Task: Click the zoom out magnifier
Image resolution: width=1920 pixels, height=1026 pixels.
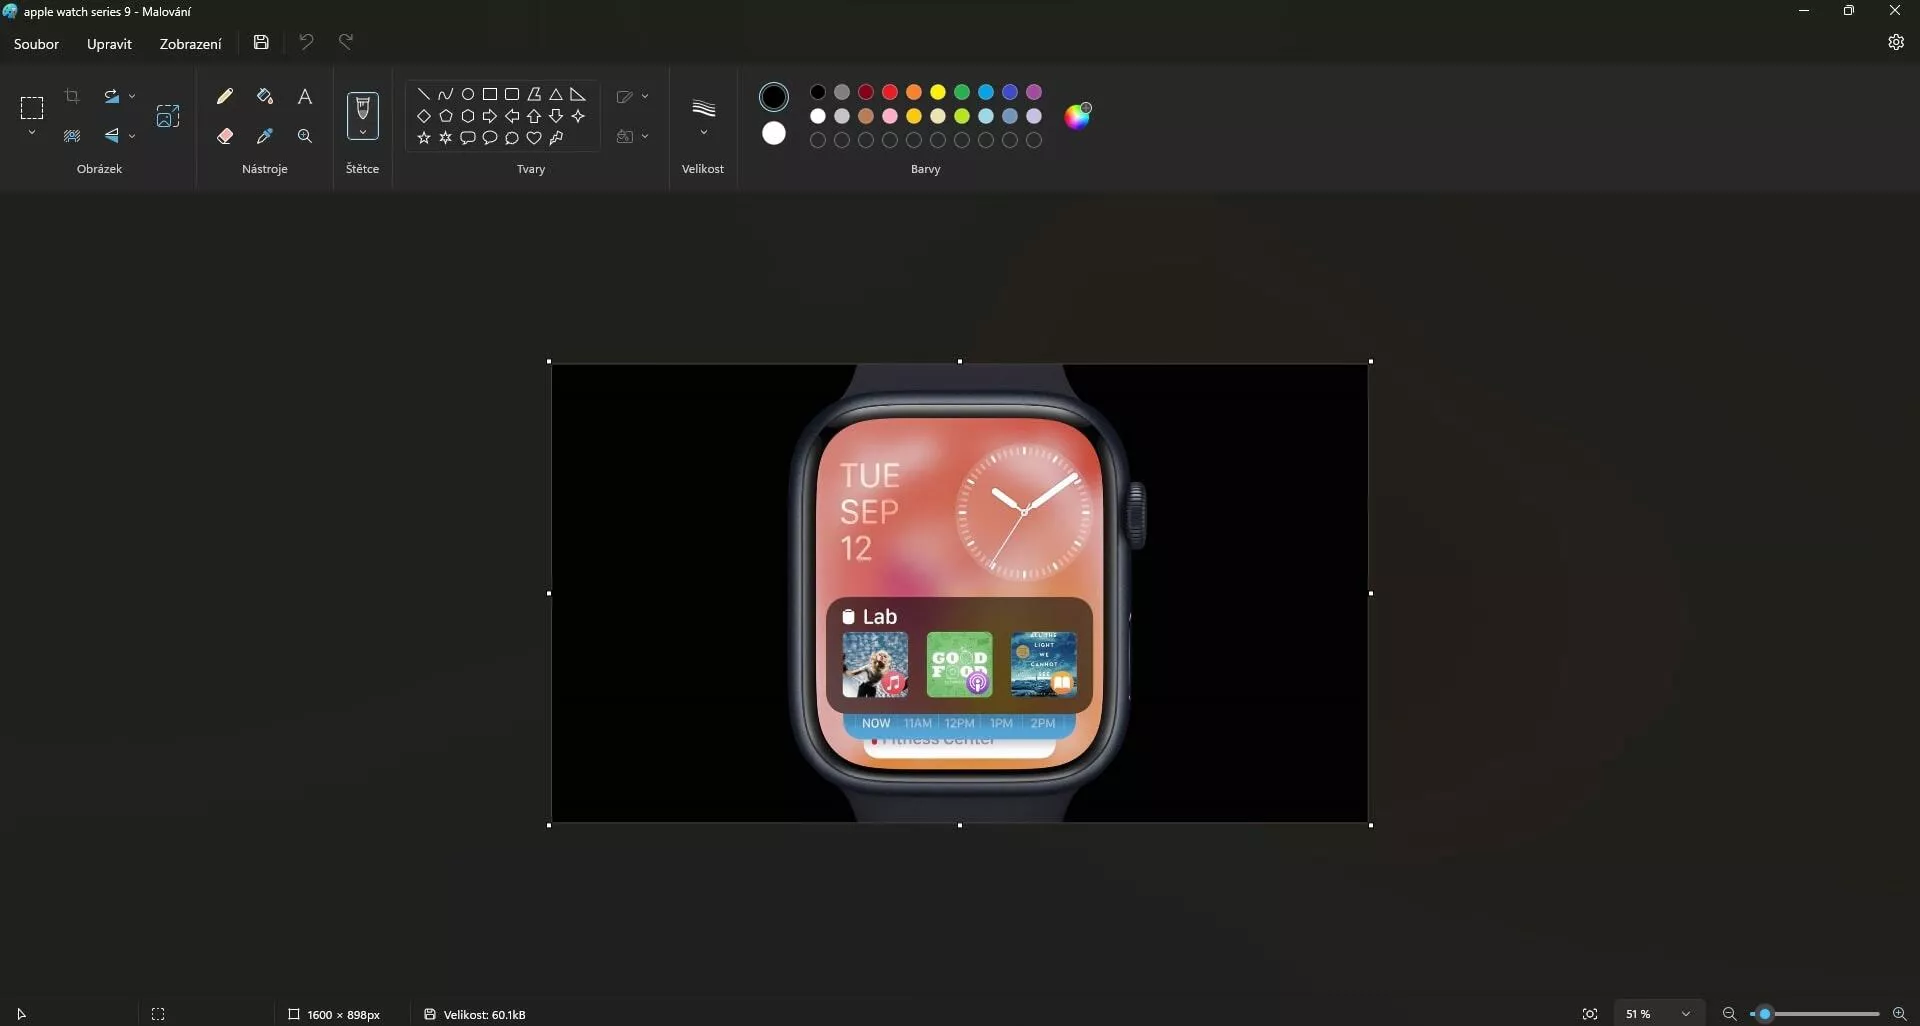Action: (x=1729, y=1014)
